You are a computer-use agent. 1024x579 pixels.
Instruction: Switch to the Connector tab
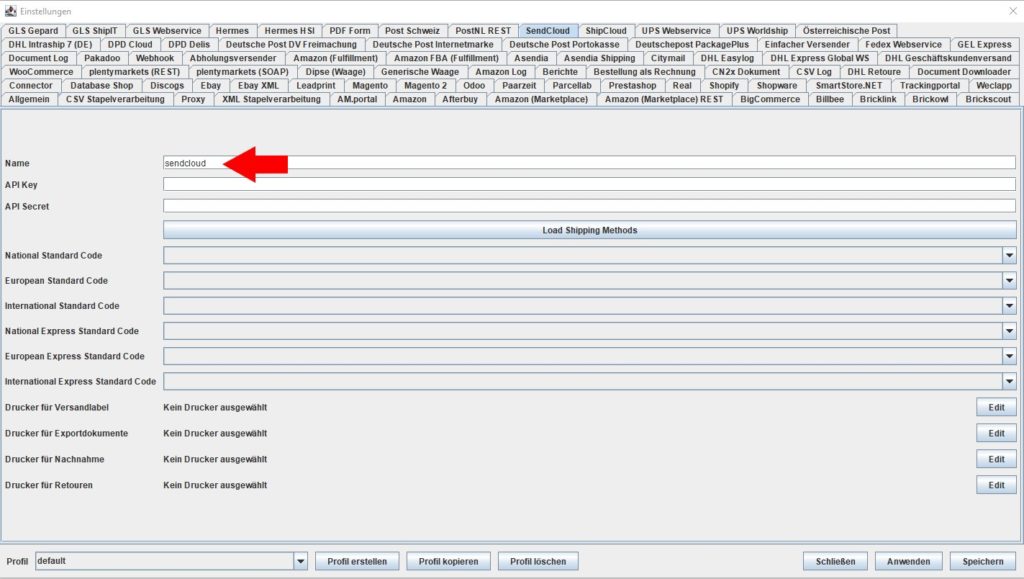point(31,86)
